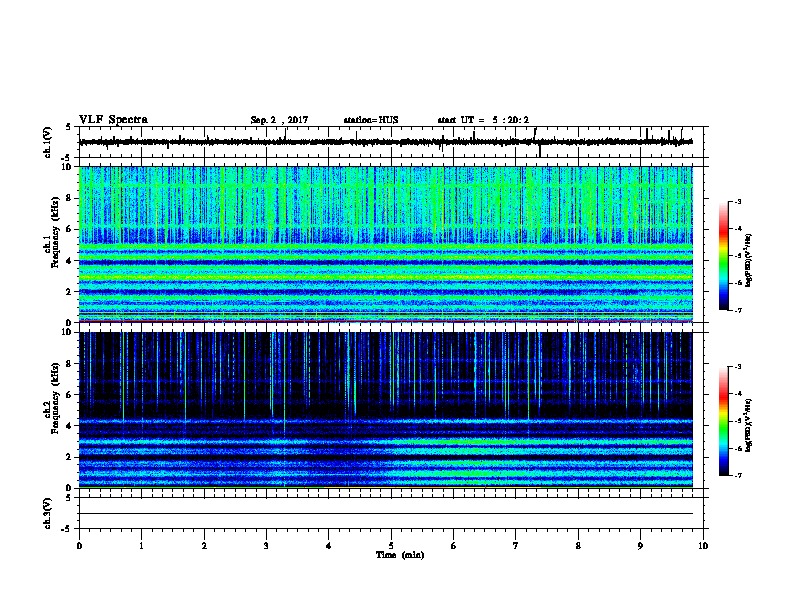Click the date label Sep. 2, 2017
792x612 pixels.
coord(279,120)
